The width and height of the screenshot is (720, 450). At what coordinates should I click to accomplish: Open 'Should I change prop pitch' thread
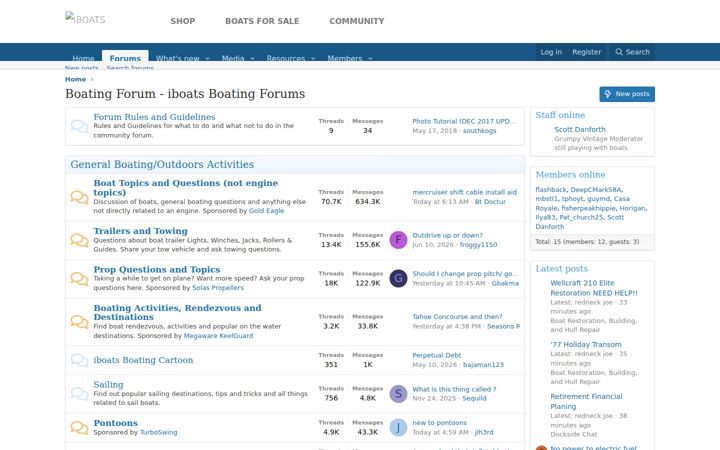tap(465, 274)
